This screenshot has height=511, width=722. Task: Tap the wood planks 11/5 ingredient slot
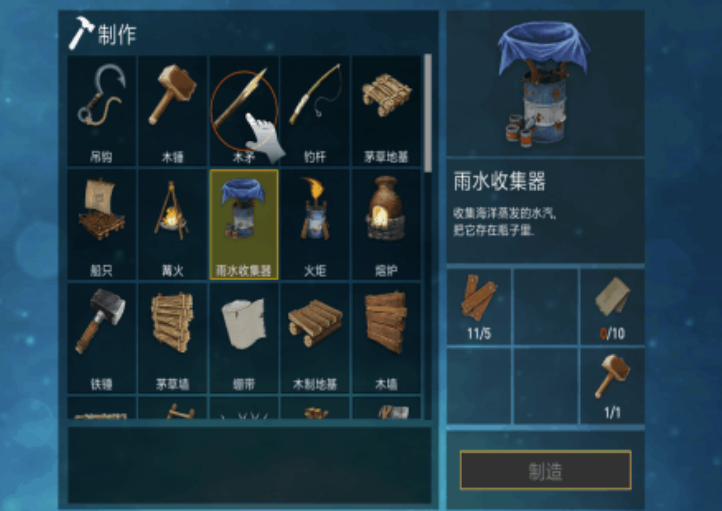(x=479, y=307)
